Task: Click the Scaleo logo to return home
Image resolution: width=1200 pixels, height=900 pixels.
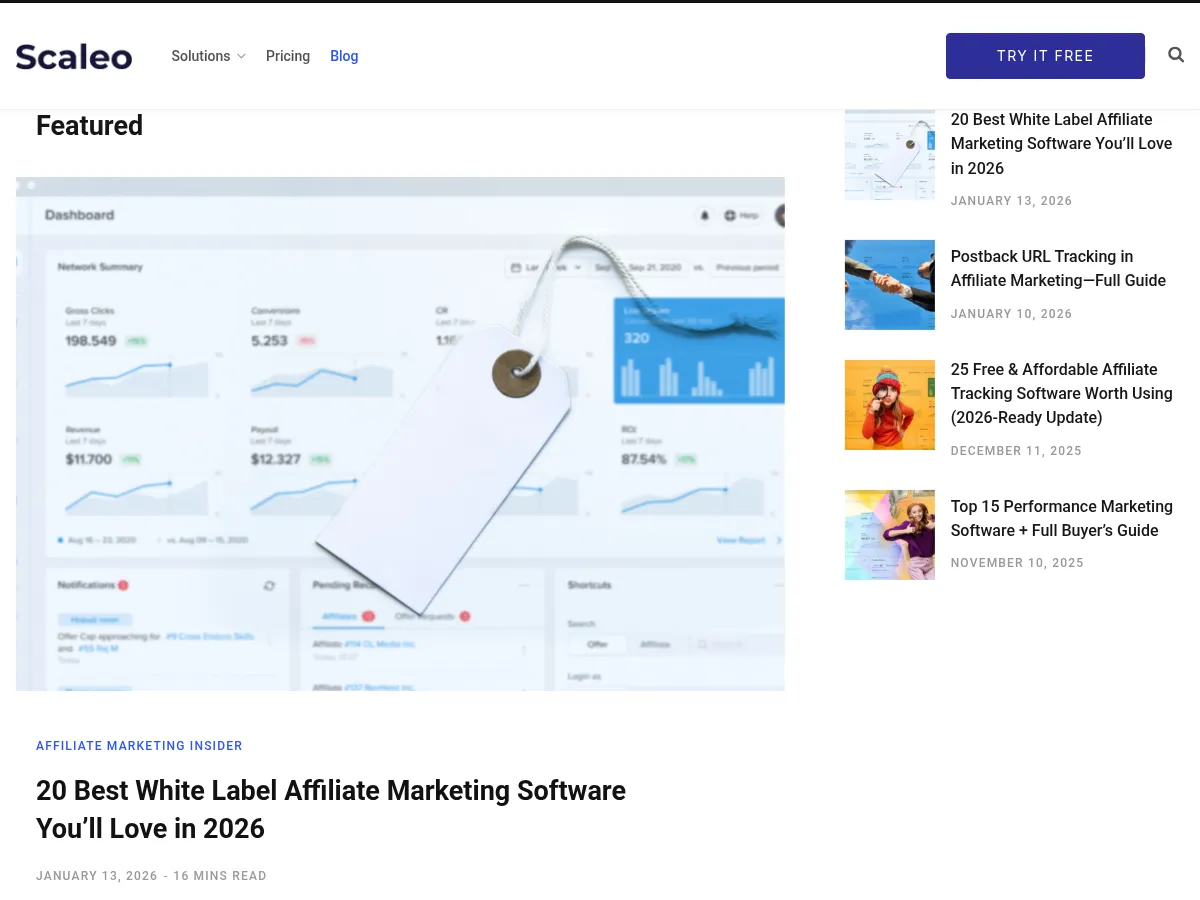Action: [x=73, y=56]
